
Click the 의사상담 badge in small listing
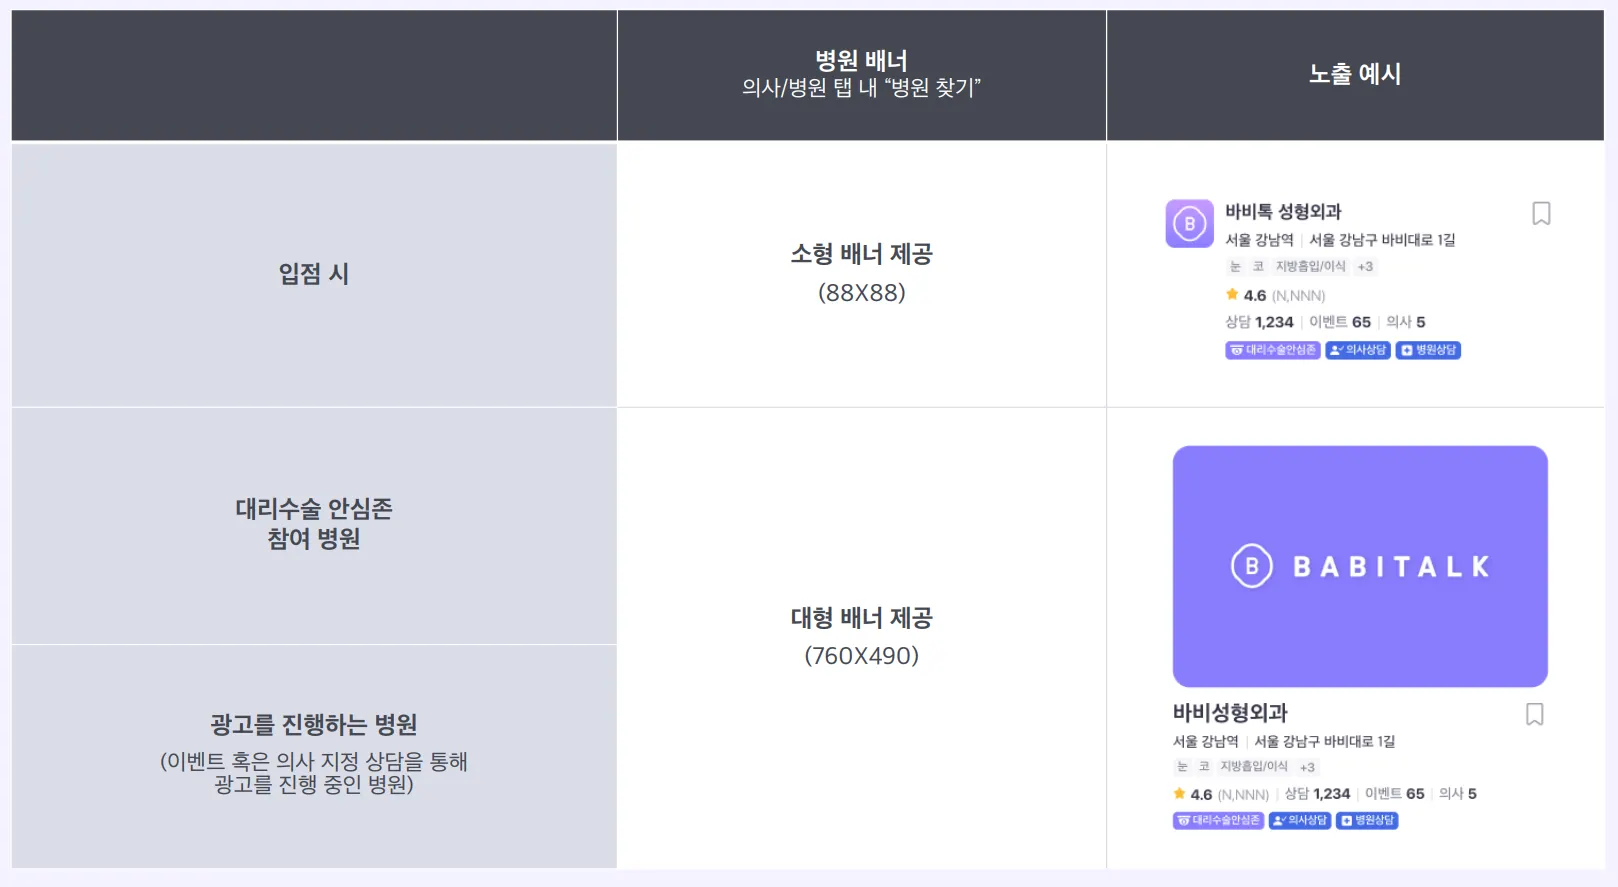[x=1358, y=350]
